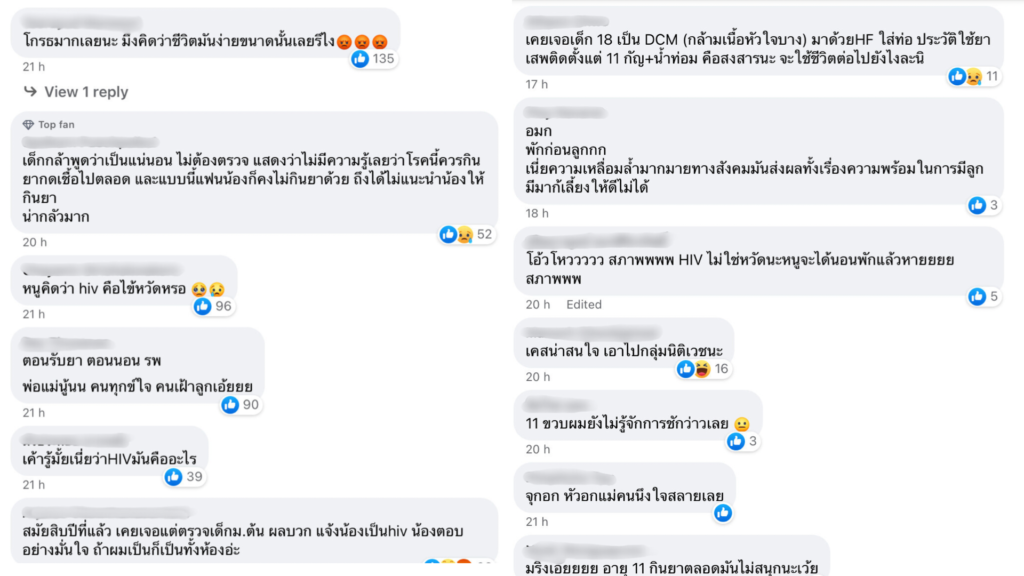Open reactions with 11 on the DCM comment

pos(974,77)
